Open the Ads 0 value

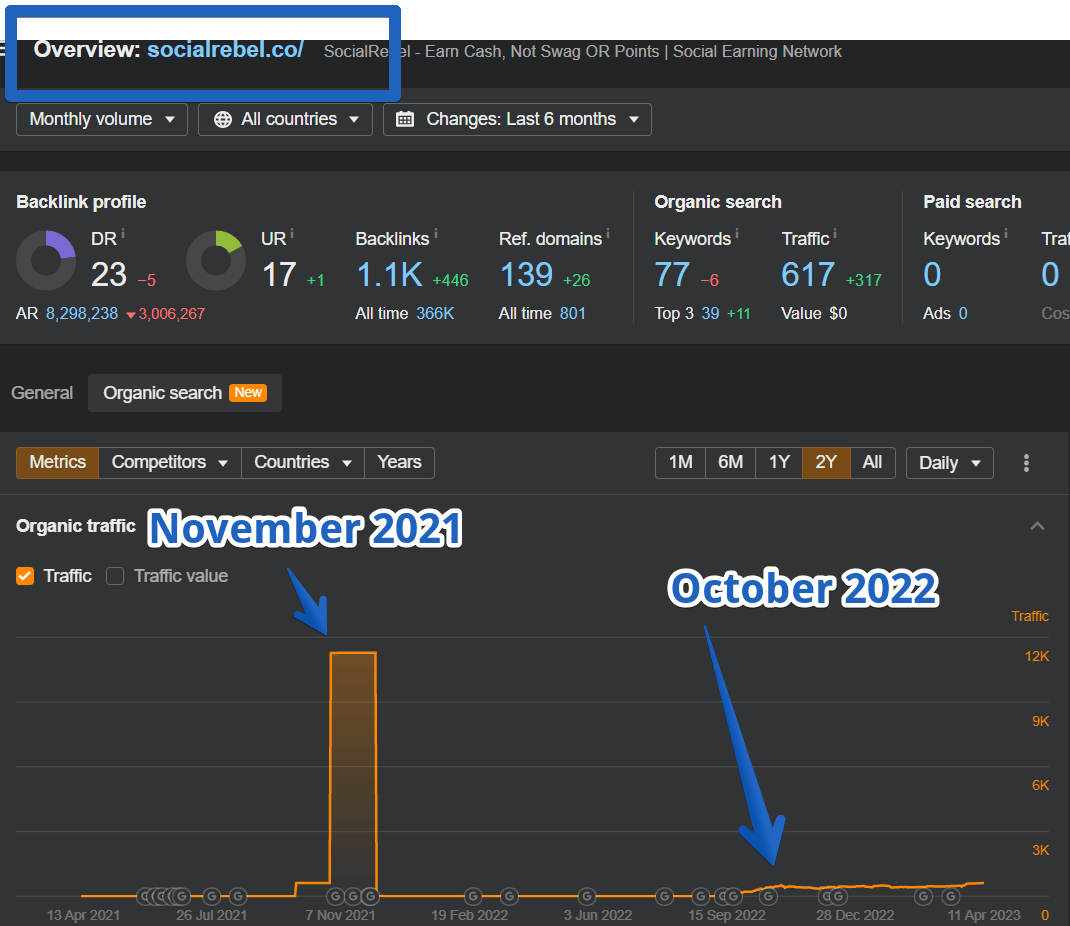point(963,314)
